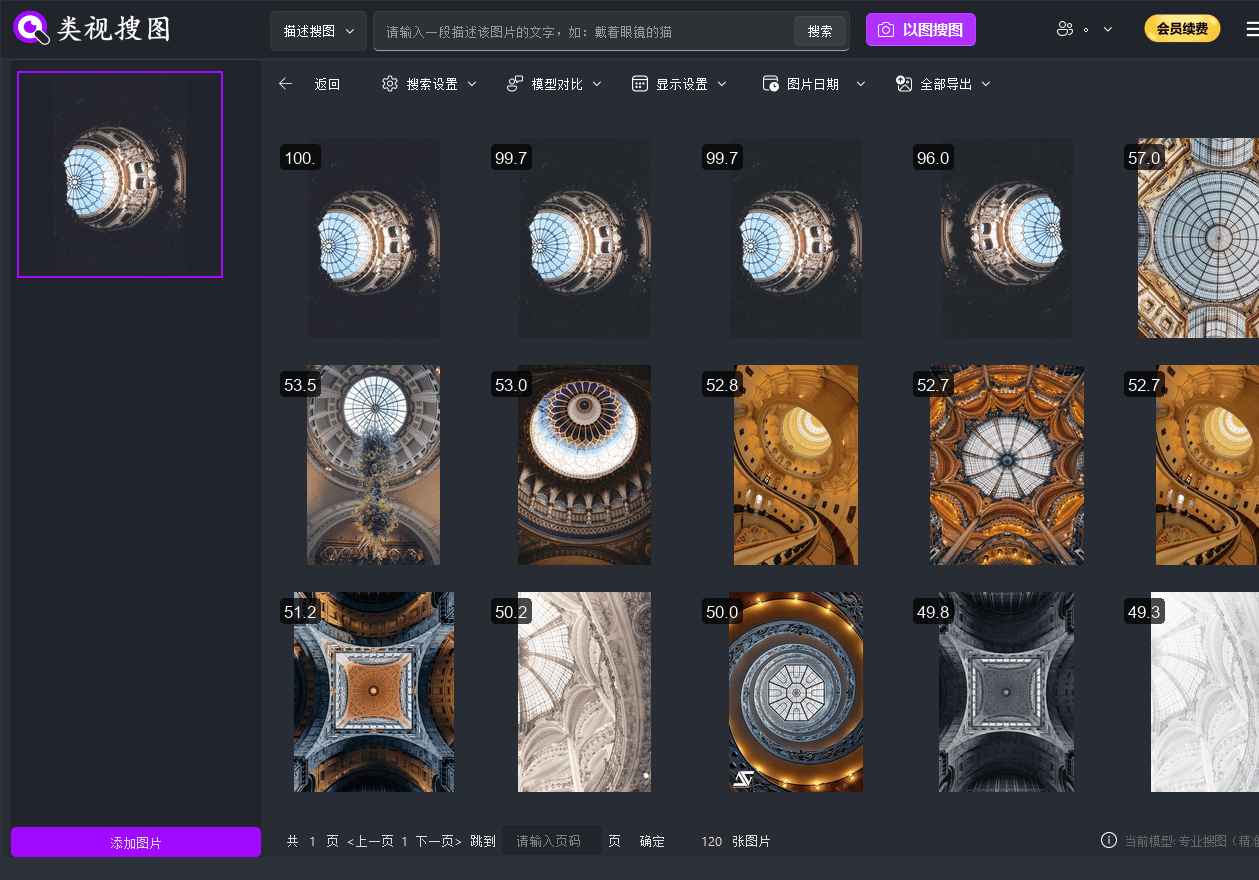Viewport: 1259px width, 880px height.
Task: Click the export all icon
Action: coord(904,84)
